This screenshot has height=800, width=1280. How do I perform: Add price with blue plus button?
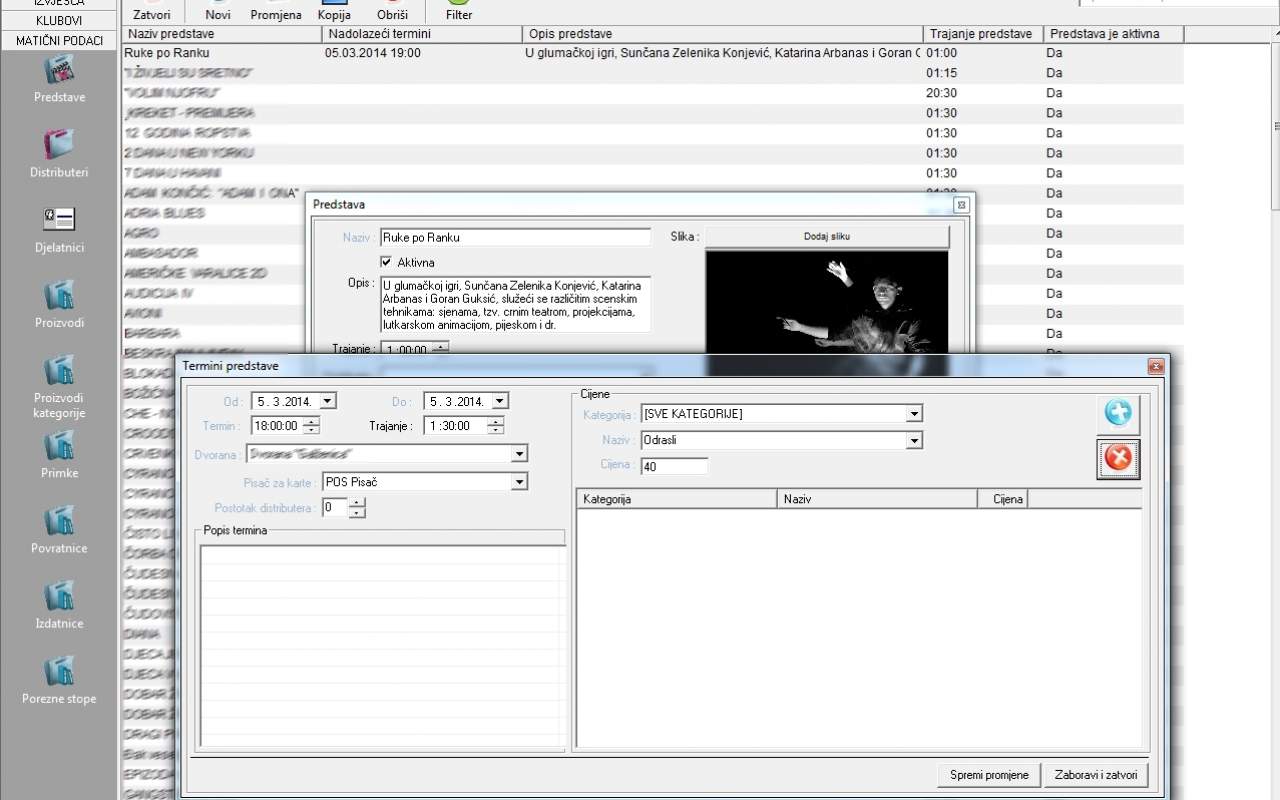pos(1117,414)
